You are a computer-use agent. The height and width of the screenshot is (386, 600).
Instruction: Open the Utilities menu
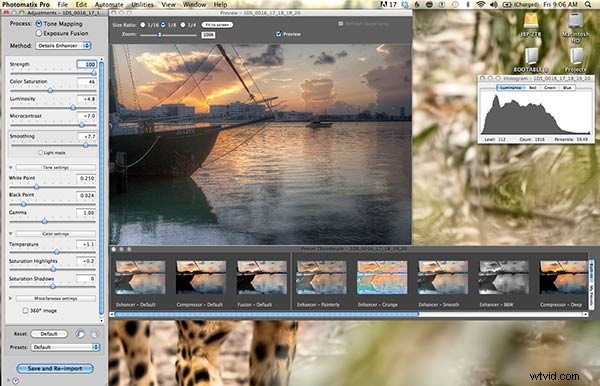[142, 4]
